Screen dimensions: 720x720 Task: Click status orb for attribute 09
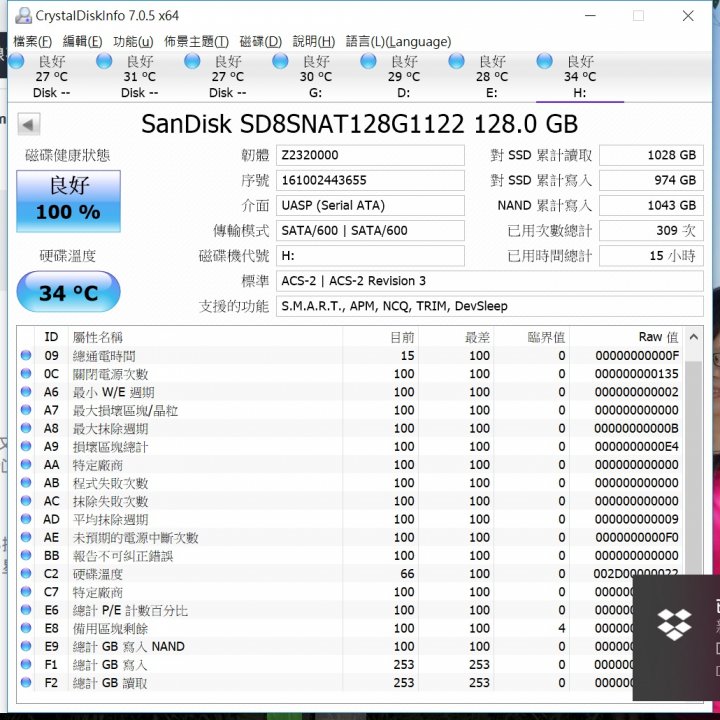pyautogui.click(x=26, y=355)
